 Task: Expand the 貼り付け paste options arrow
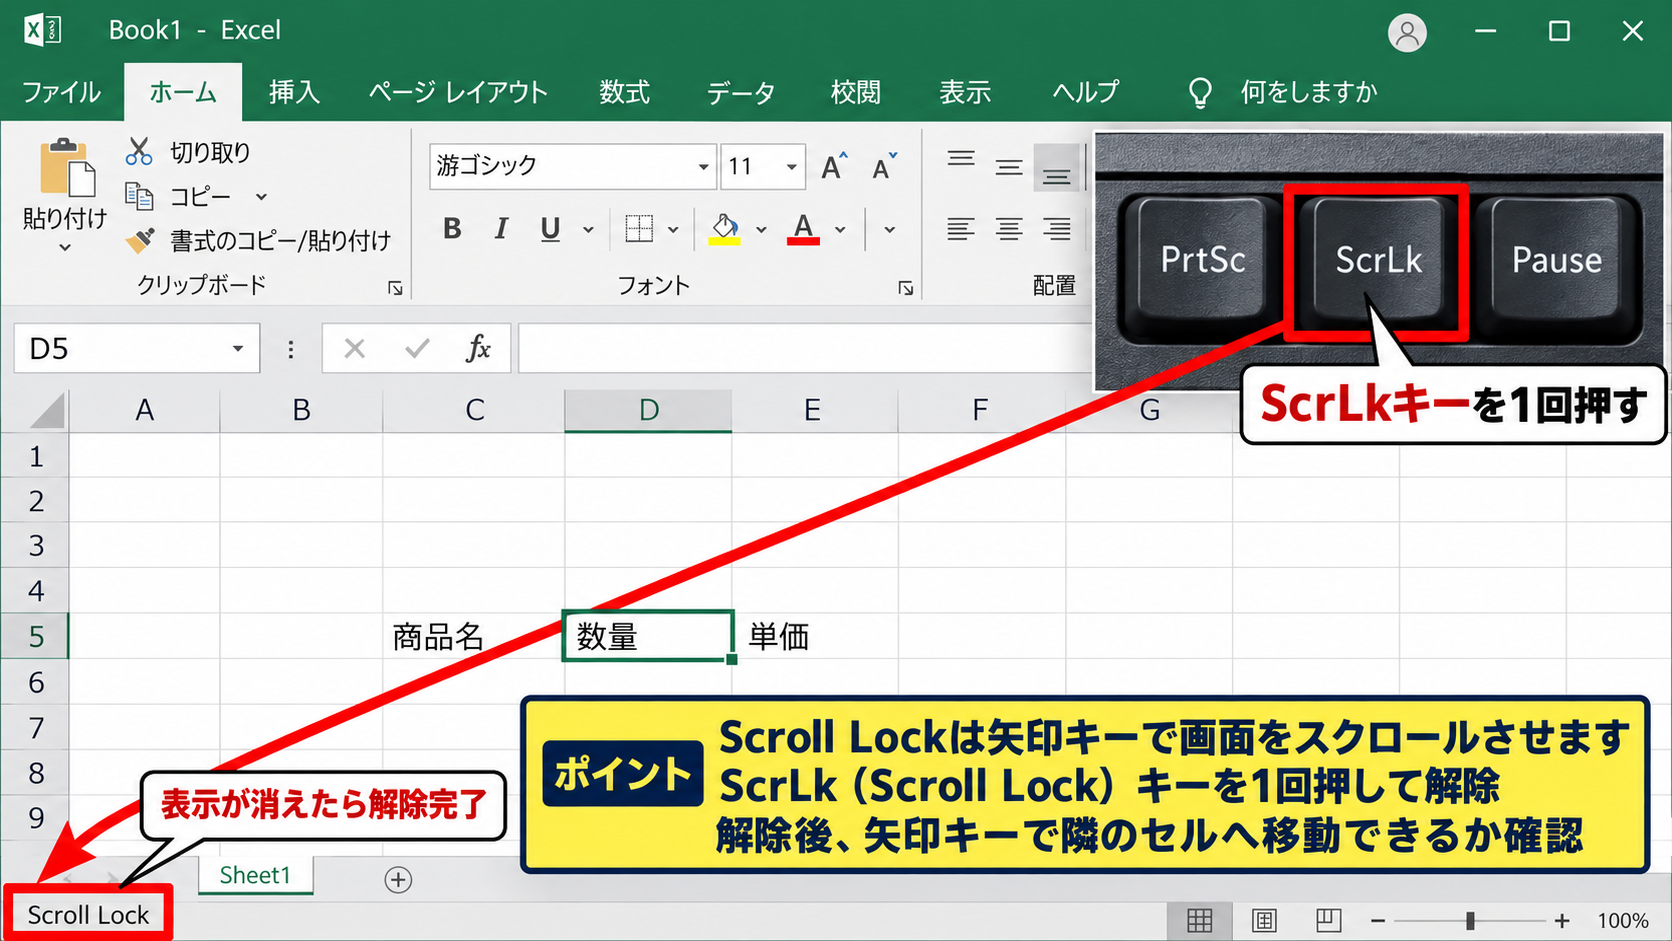tap(65, 247)
